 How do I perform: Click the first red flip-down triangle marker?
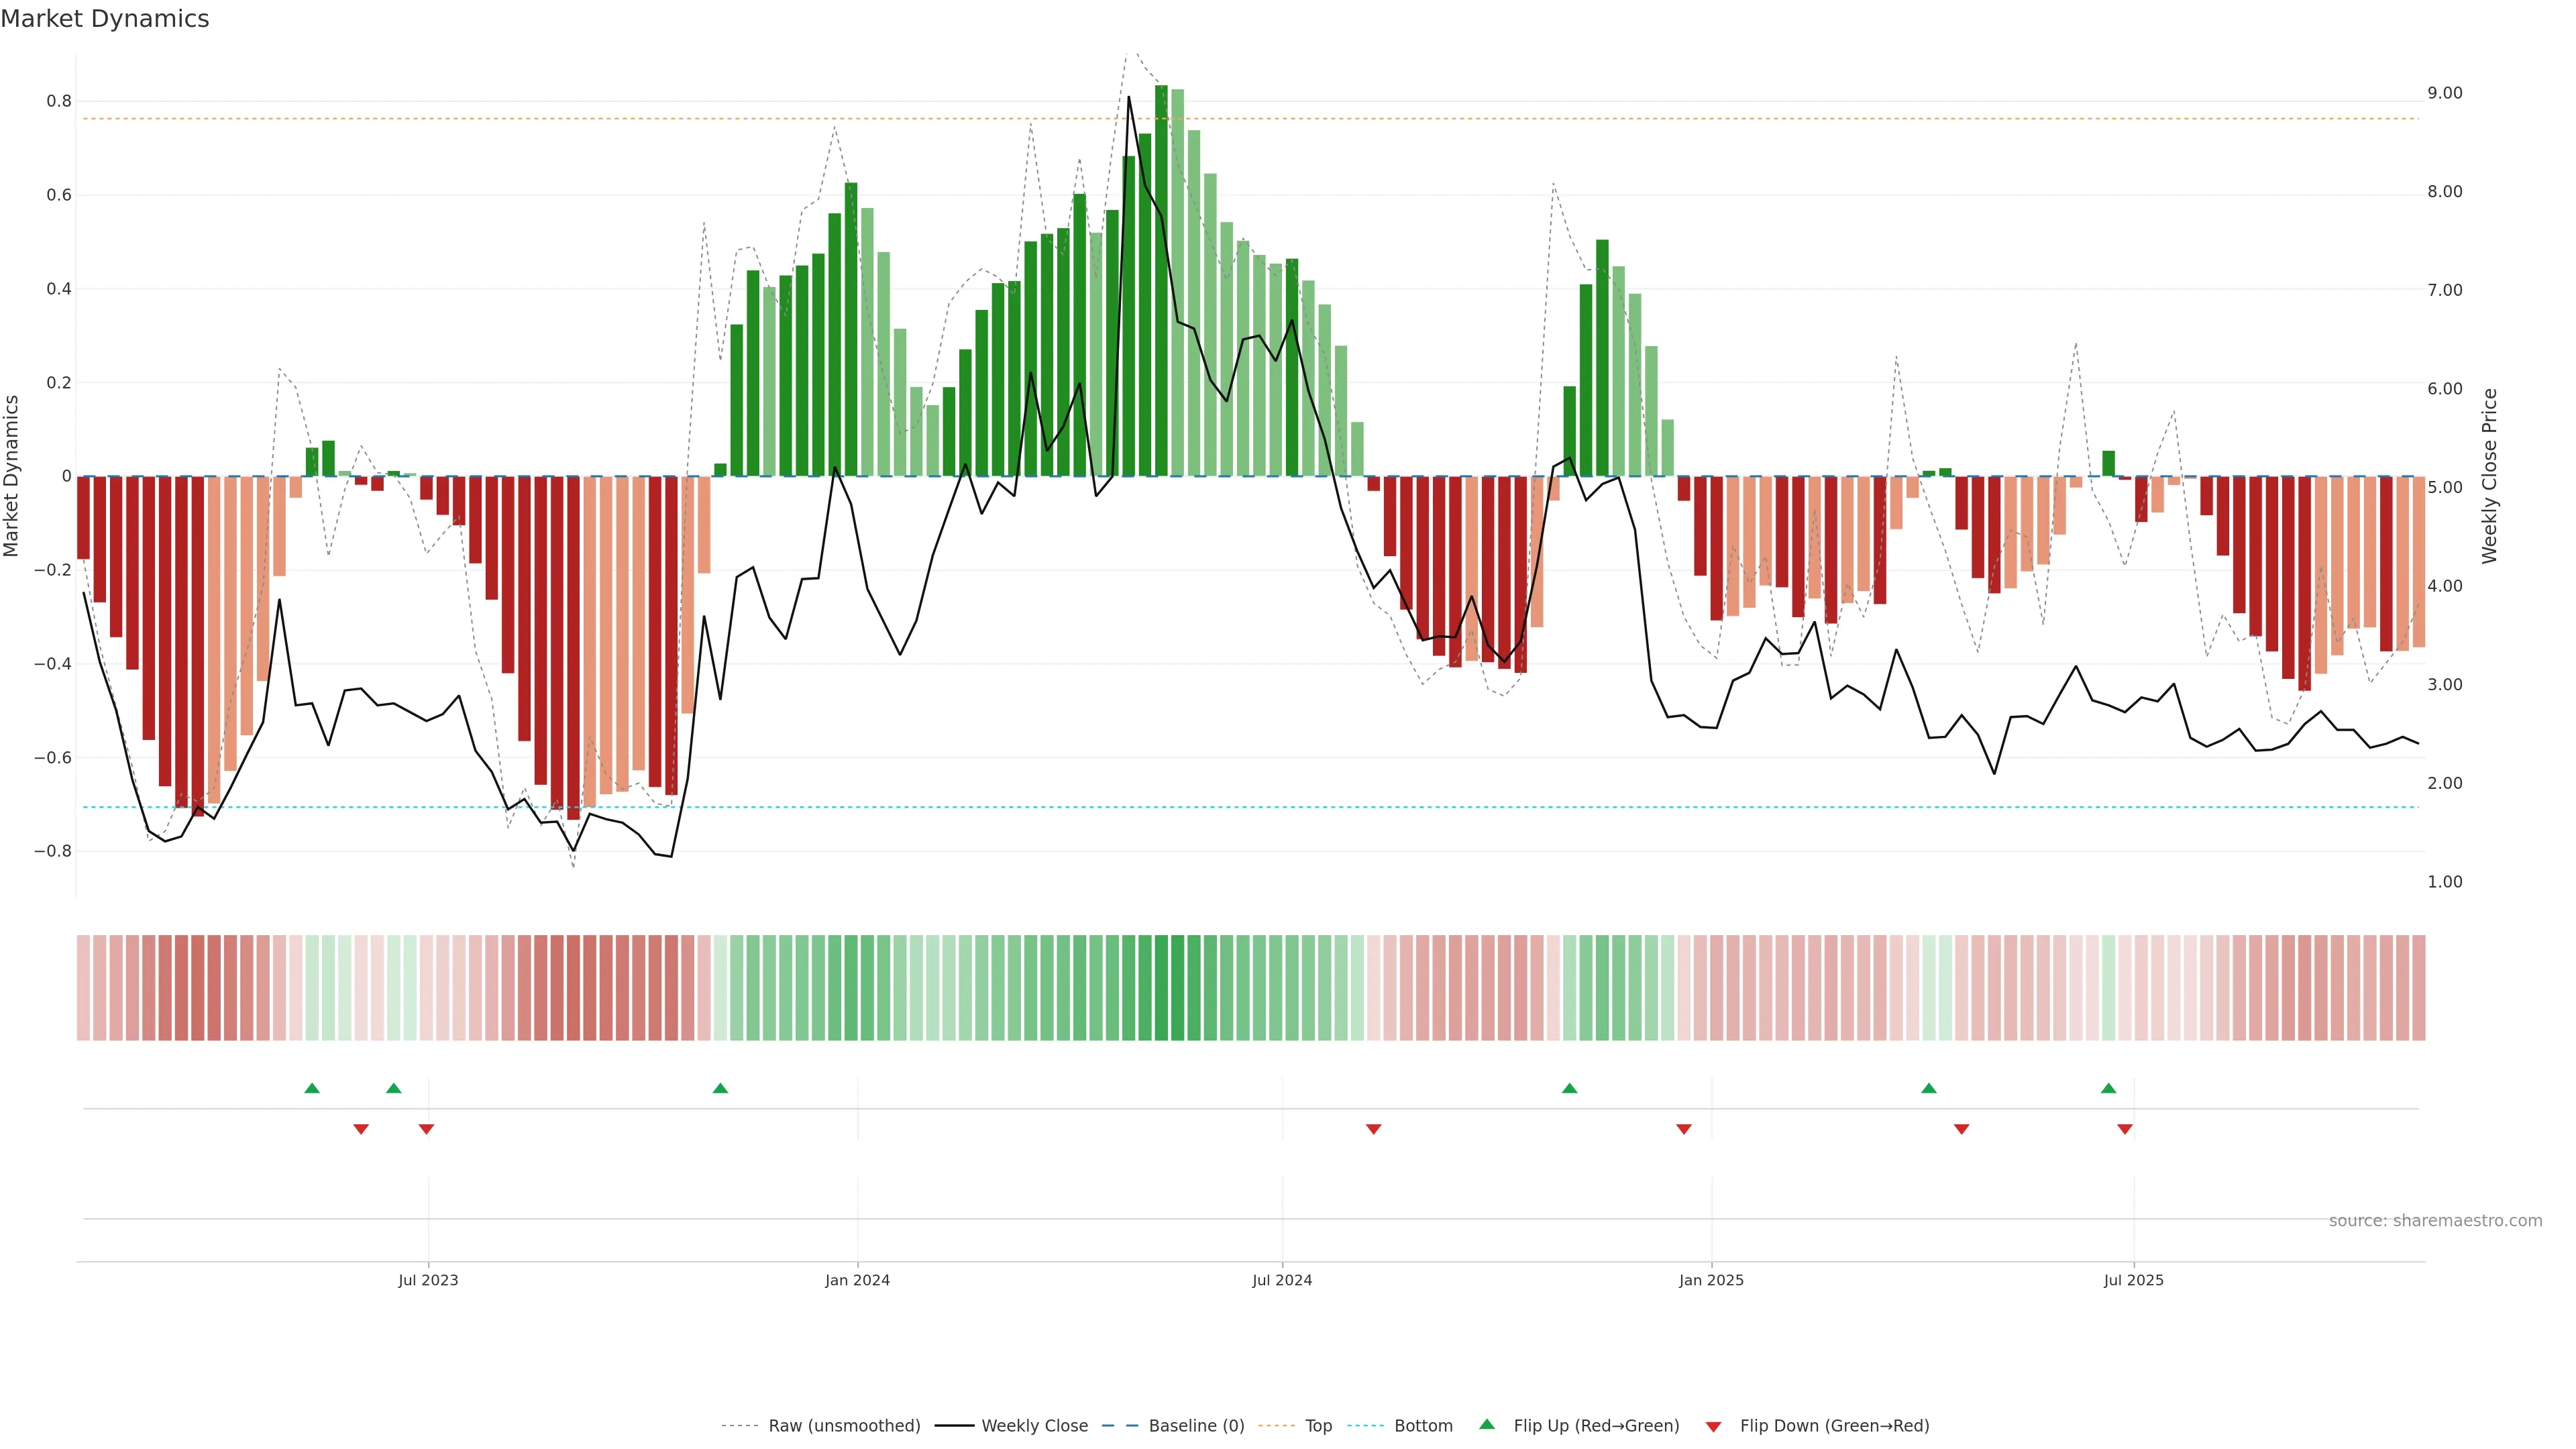click(361, 1129)
